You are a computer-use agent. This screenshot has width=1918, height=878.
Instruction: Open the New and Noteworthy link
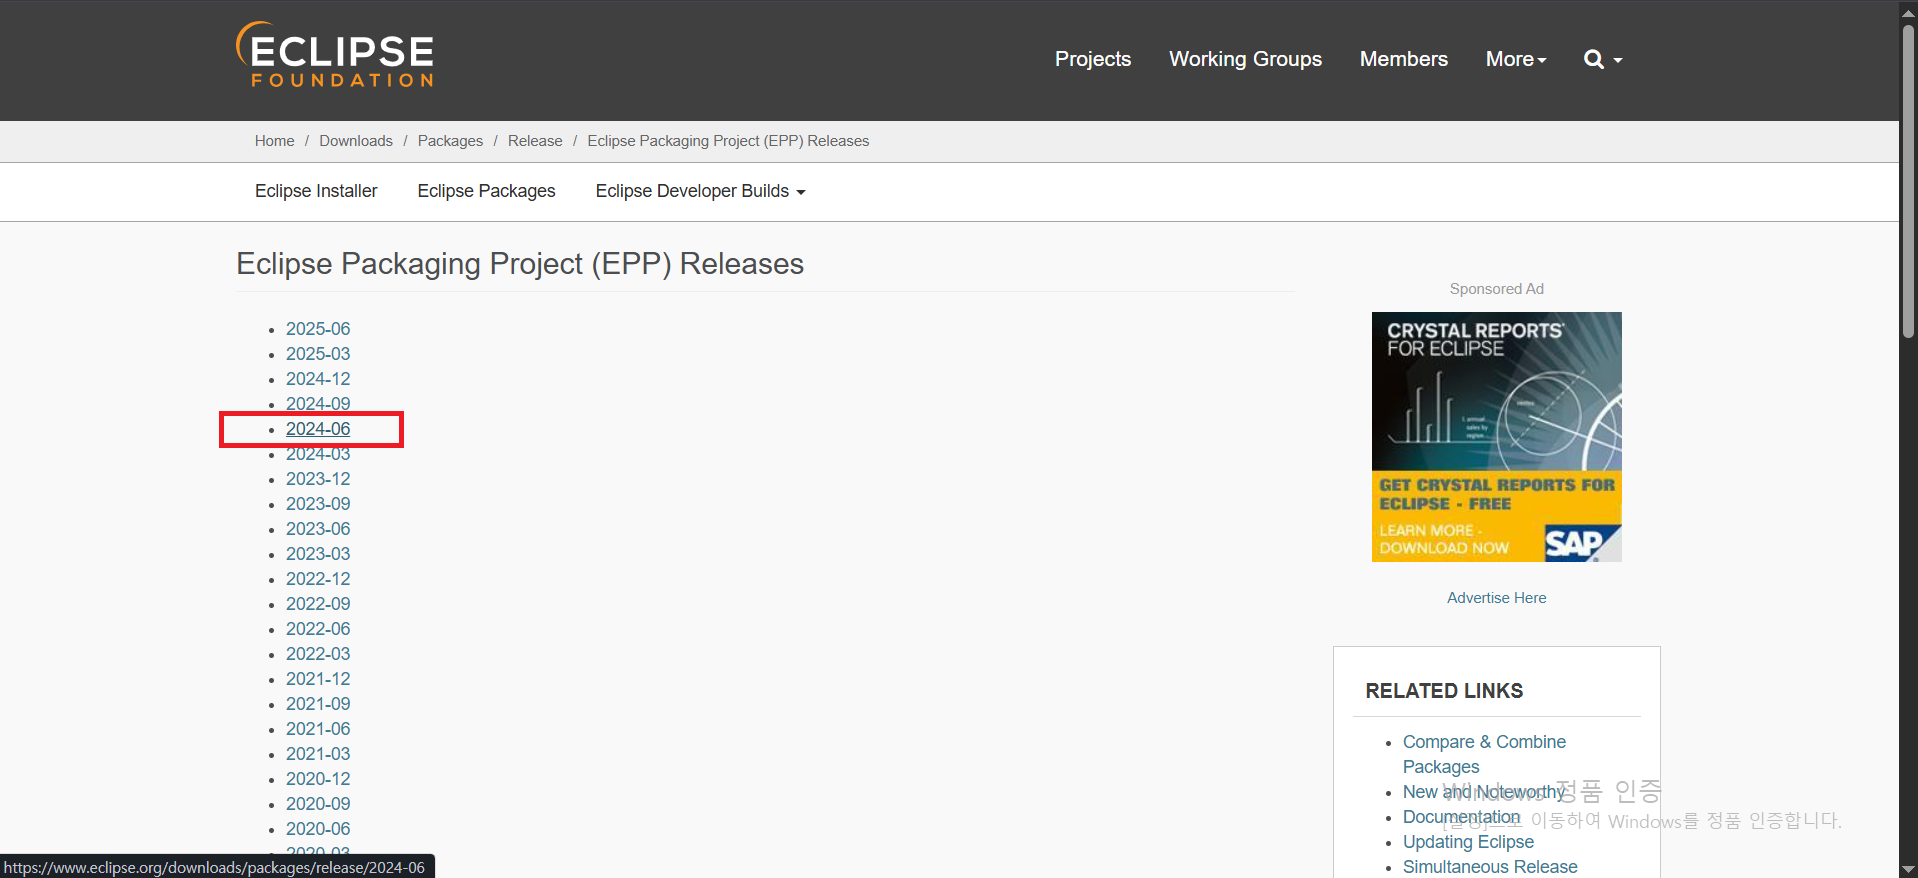pyautogui.click(x=1484, y=792)
